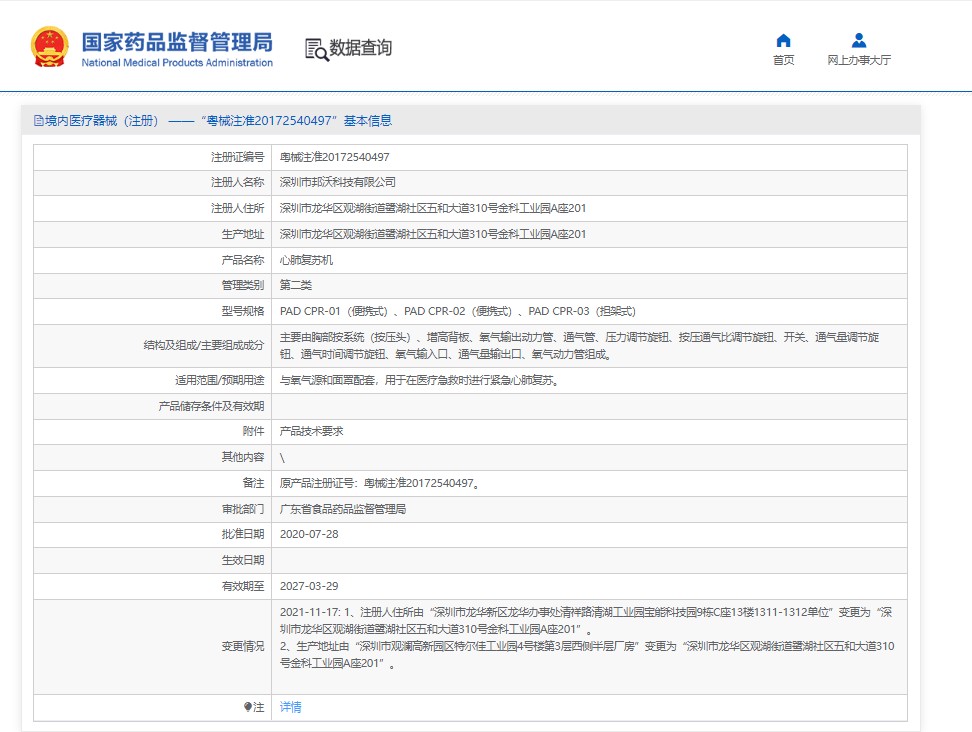Click the approval date 2020-07-28
The image size is (972, 732).
(x=309, y=534)
